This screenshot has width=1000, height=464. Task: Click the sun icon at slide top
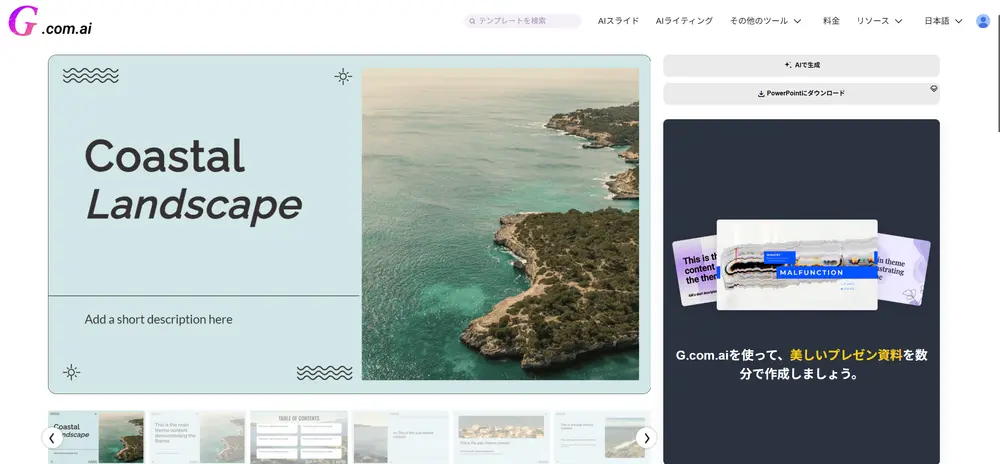coord(343,76)
